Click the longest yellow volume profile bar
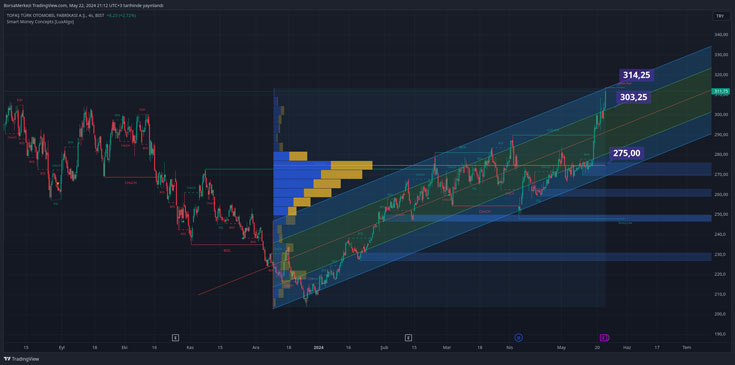The width and height of the screenshot is (735, 365). coord(352,165)
